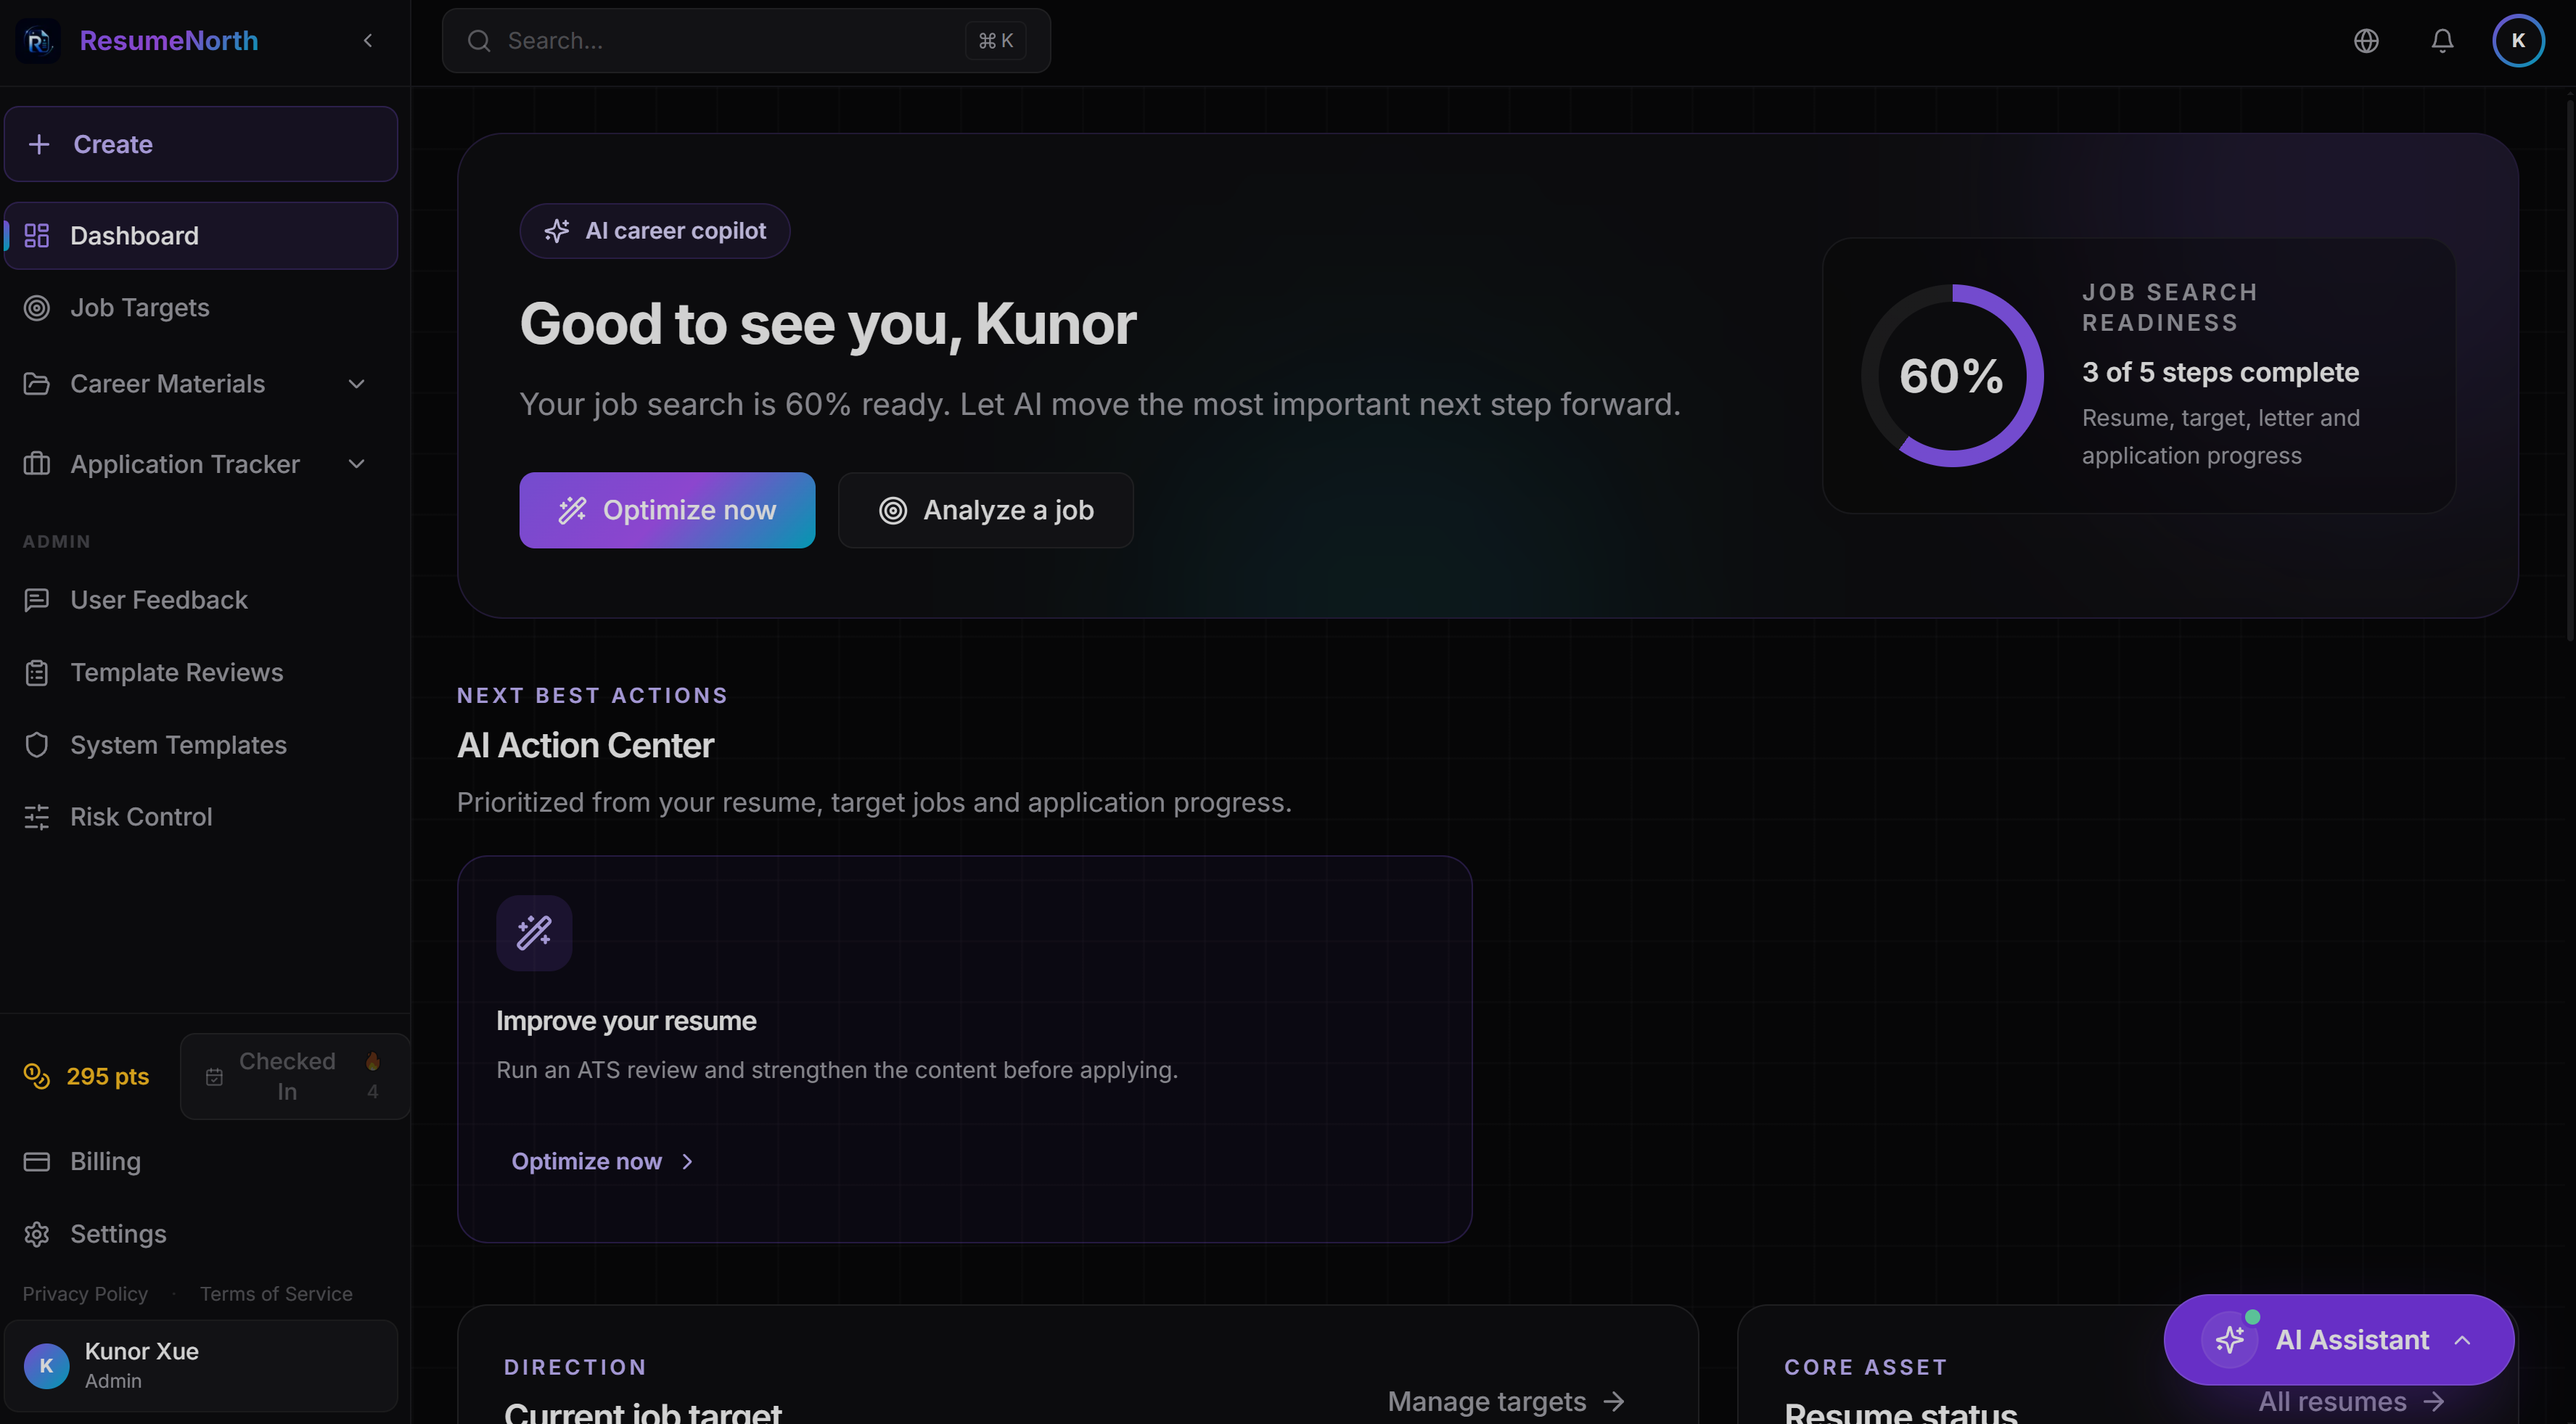Open the K profile avatar in header
2576x1424 pixels.
[2518, 41]
